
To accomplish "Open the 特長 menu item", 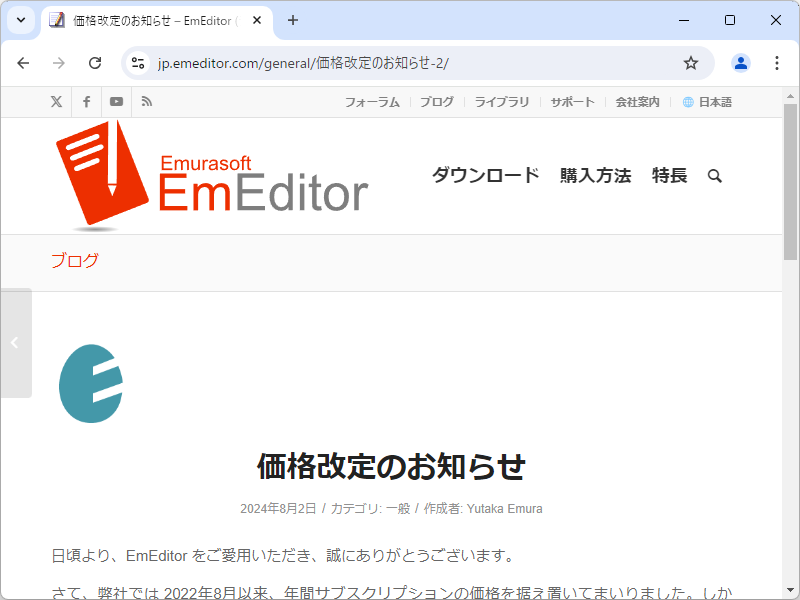I will [x=668, y=175].
